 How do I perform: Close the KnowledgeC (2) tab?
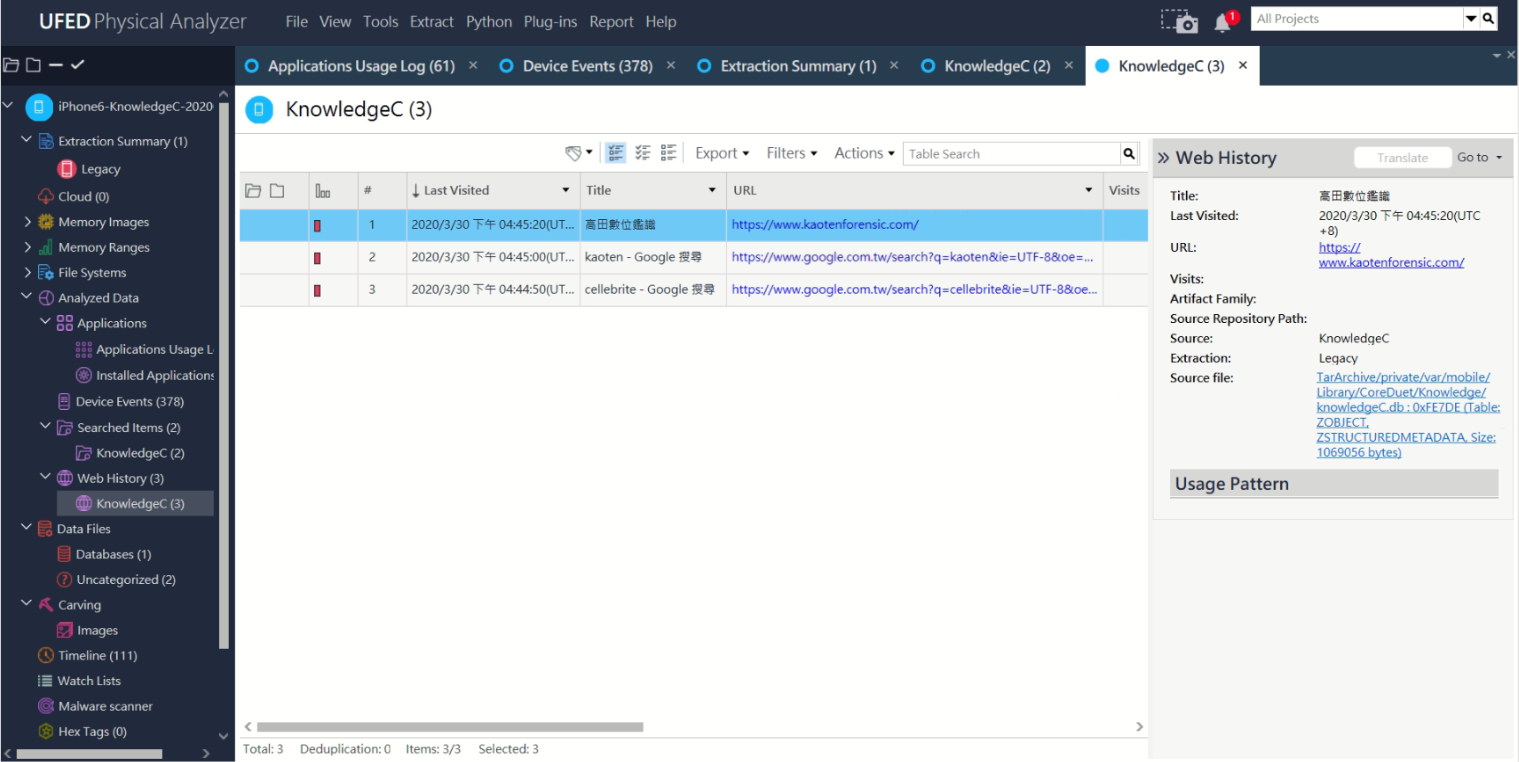coord(1068,65)
